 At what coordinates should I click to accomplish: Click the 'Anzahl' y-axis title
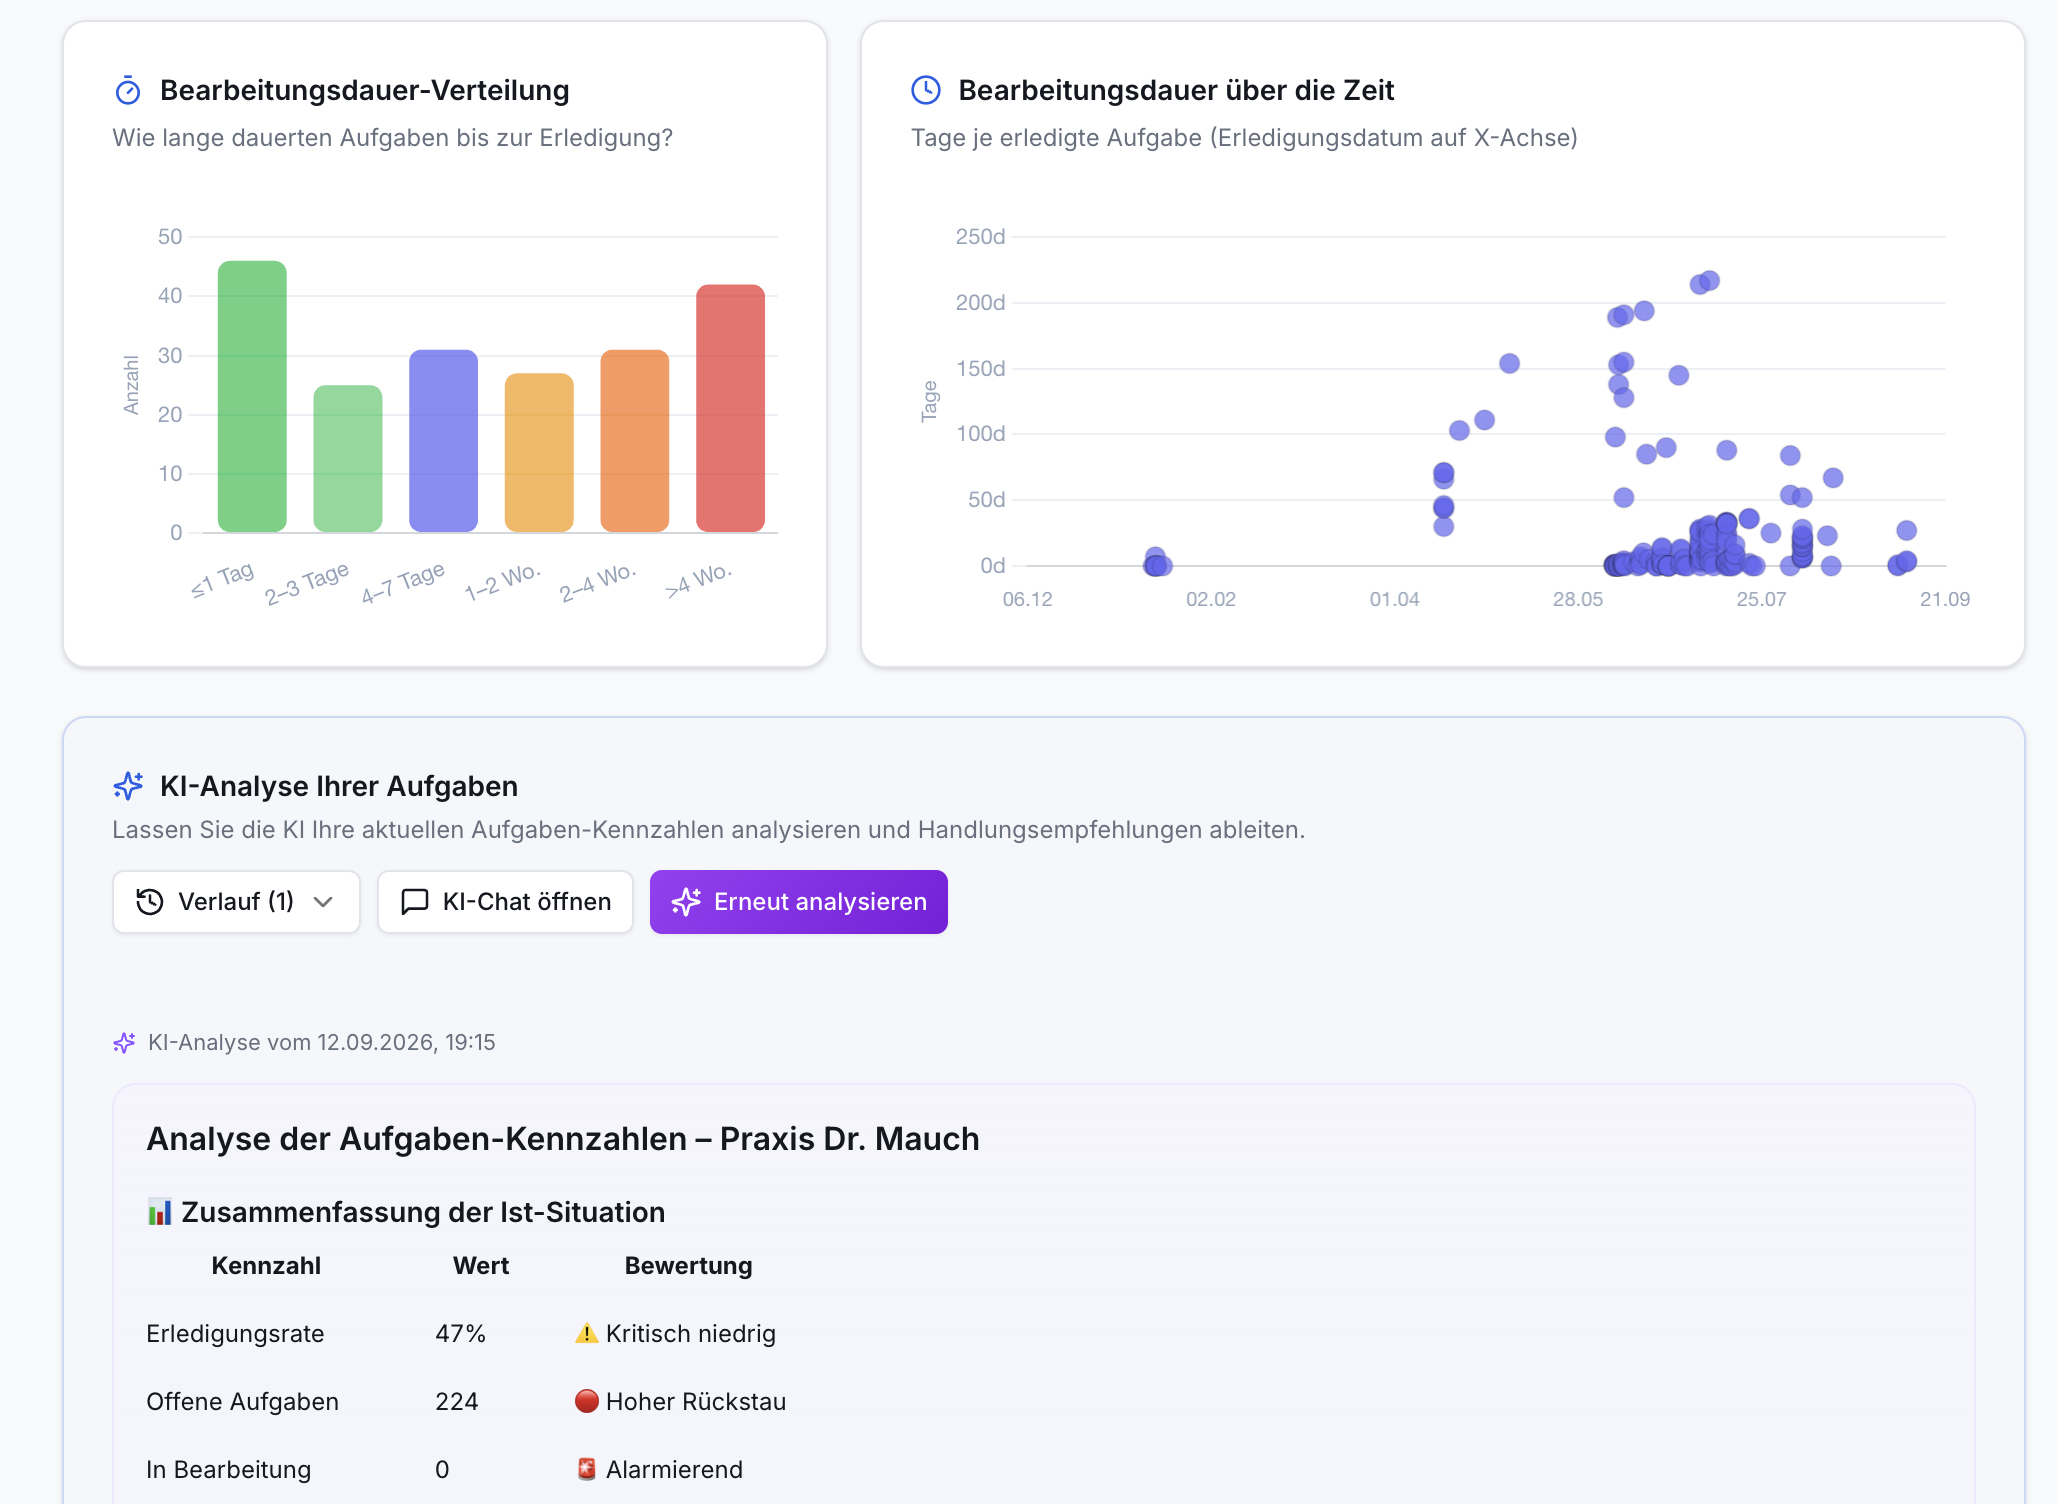131,385
